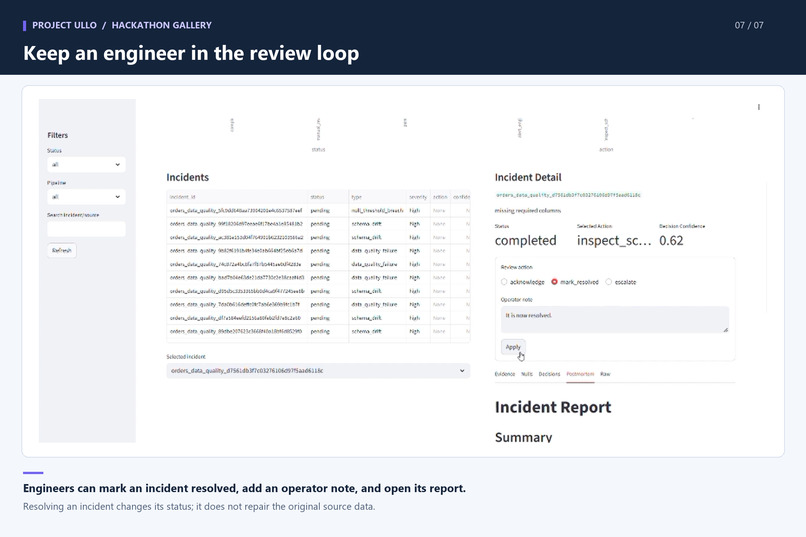Image resolution: width=806 pixels, height=537 pixels.
Task: Switch to the Evidence tab
Action: [x=505, y=374]
